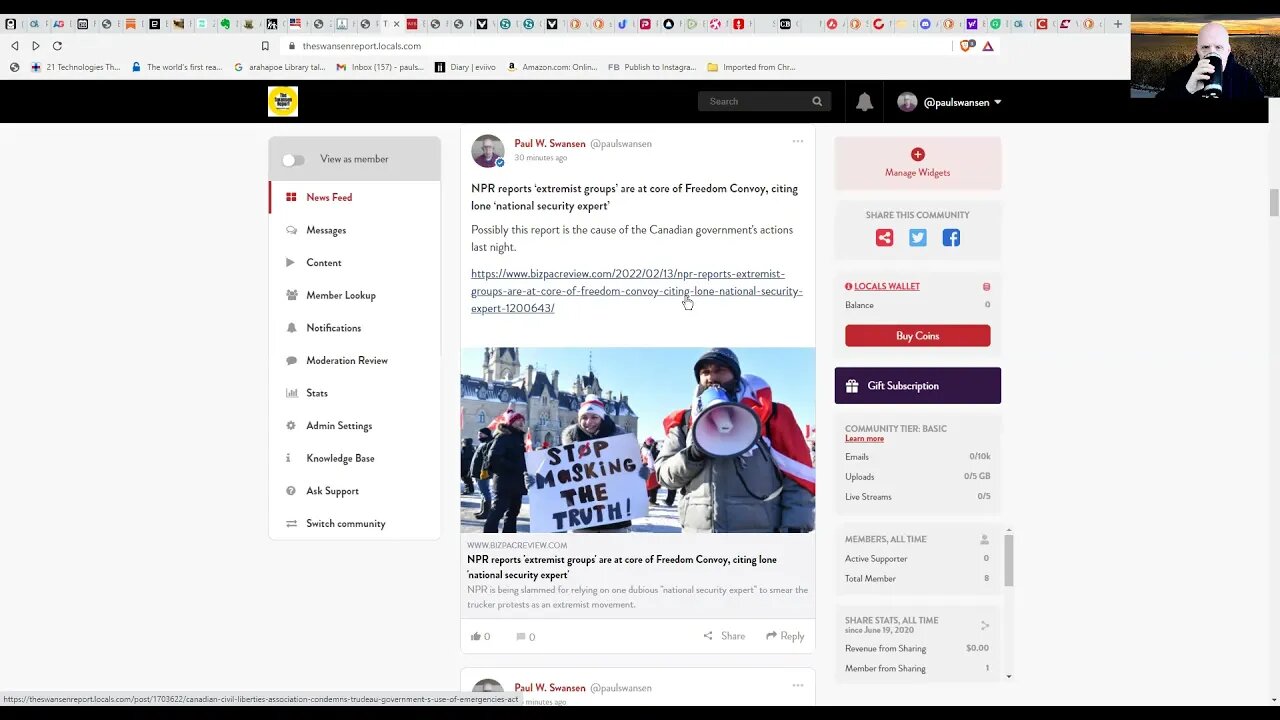This screenshot has width=1280, height=720.
Task: Click the wallet coins icon
Action: tap(986, 287)
